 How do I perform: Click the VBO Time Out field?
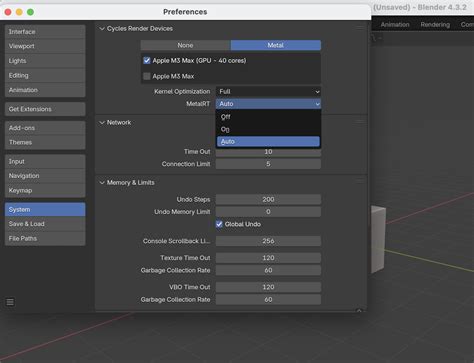point(268,287)
